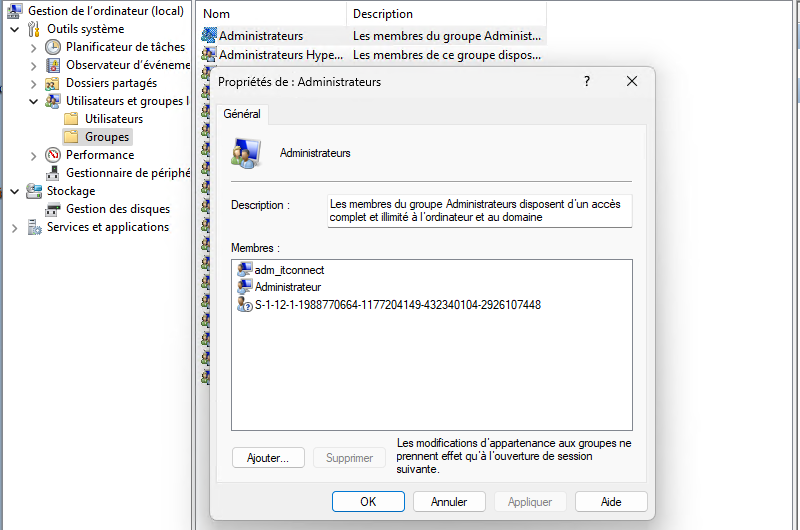Viewport: 800px width, 530px height.
Task: Click the Services et applications icon
Action: (x=34, y=227)
